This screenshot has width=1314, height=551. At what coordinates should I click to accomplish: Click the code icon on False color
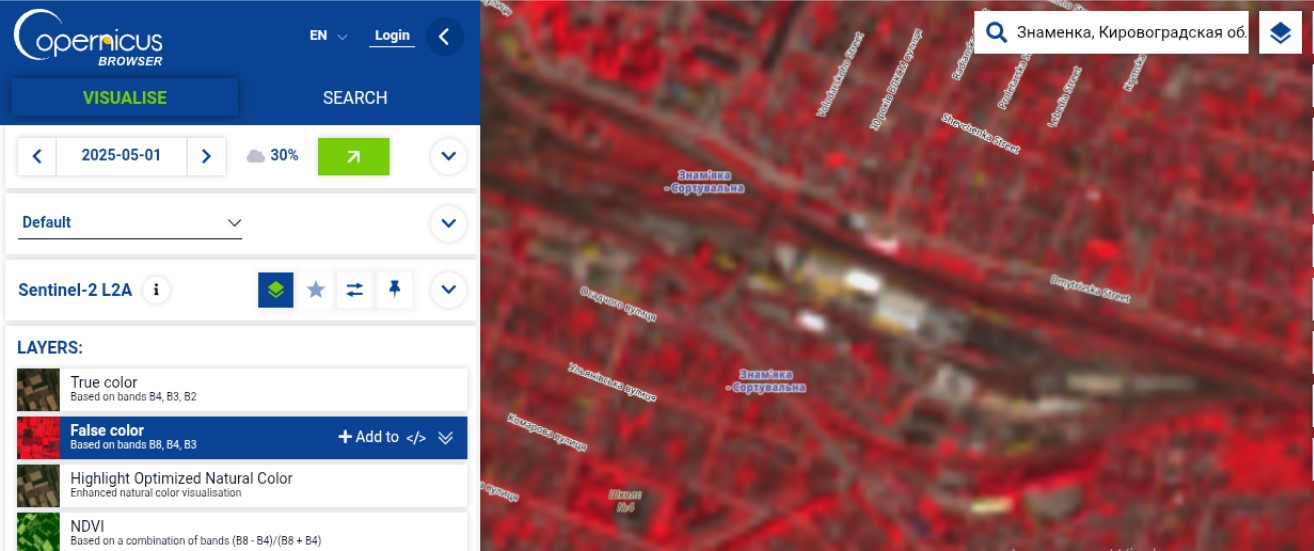click(416, 438)
